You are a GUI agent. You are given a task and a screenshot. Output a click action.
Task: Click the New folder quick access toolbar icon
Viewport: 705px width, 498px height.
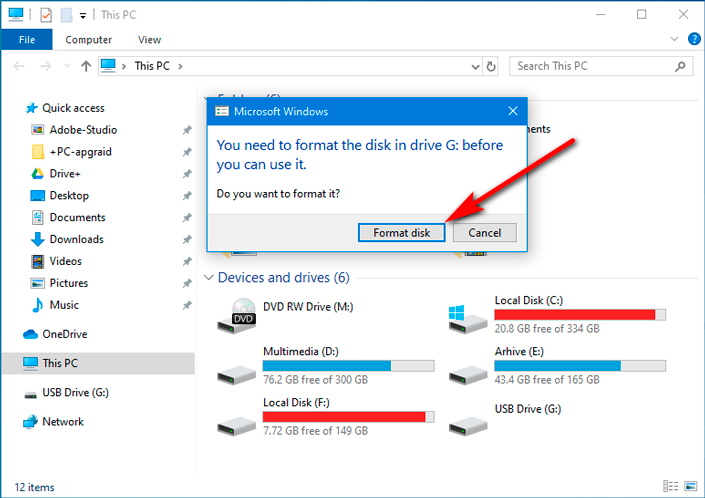pos(67,15)
